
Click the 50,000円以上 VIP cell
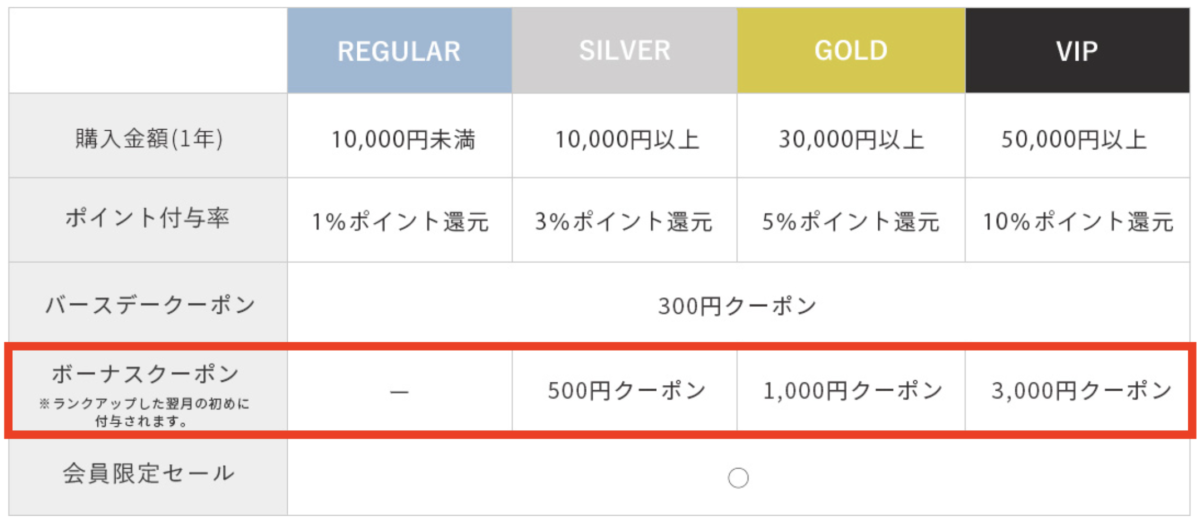pyautogui.click(x=1078, y=138)
